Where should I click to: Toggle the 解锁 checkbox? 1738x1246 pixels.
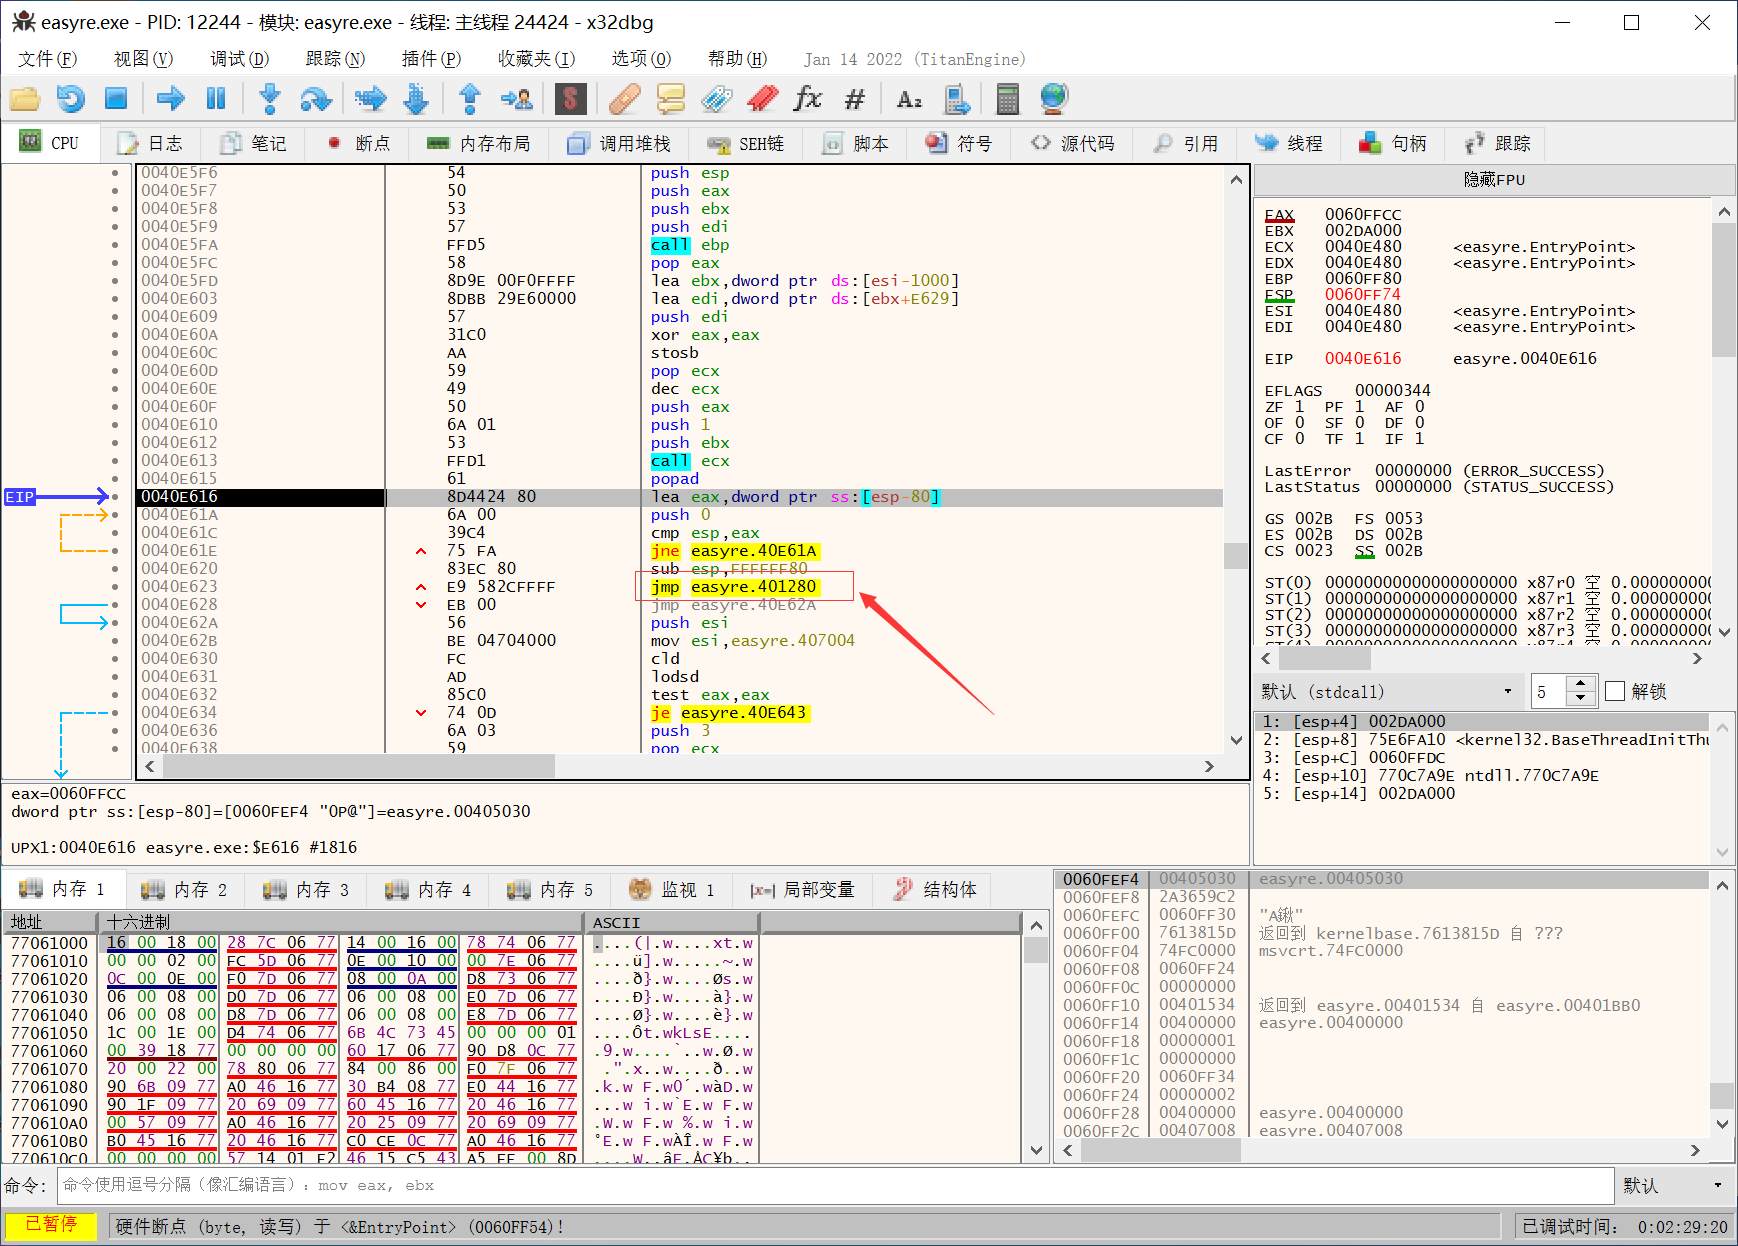tap(1615, 691)
